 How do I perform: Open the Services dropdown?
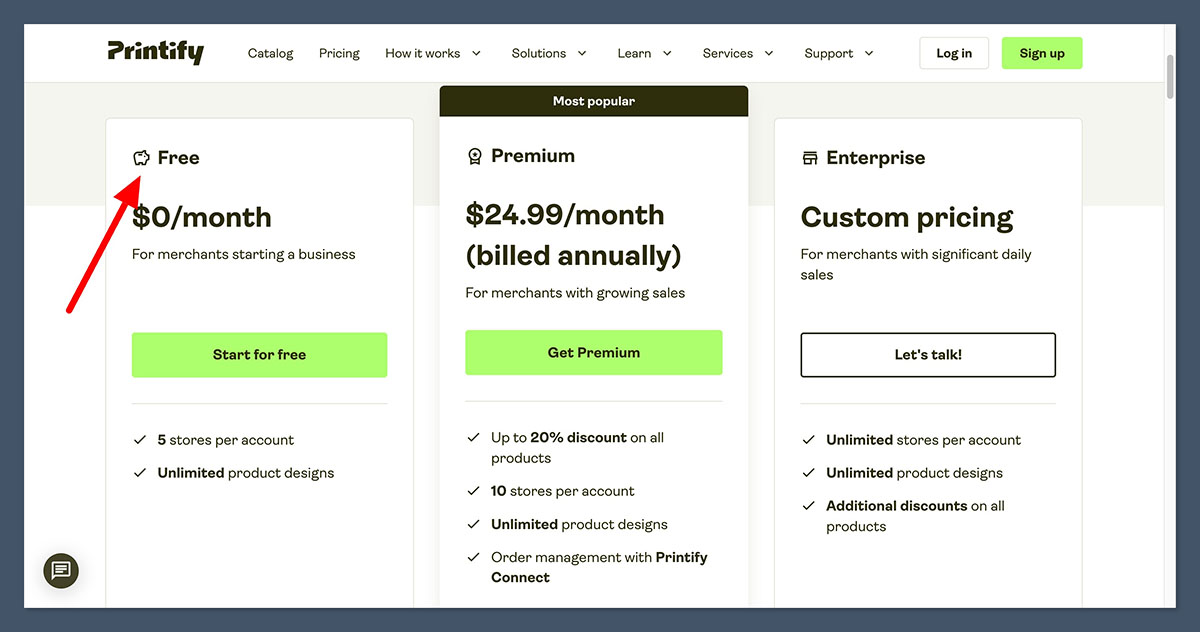pos(737,53)
